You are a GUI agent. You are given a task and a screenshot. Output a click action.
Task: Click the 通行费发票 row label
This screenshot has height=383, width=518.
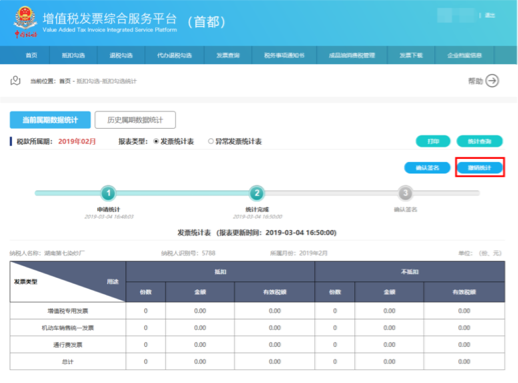pos(68,345)
